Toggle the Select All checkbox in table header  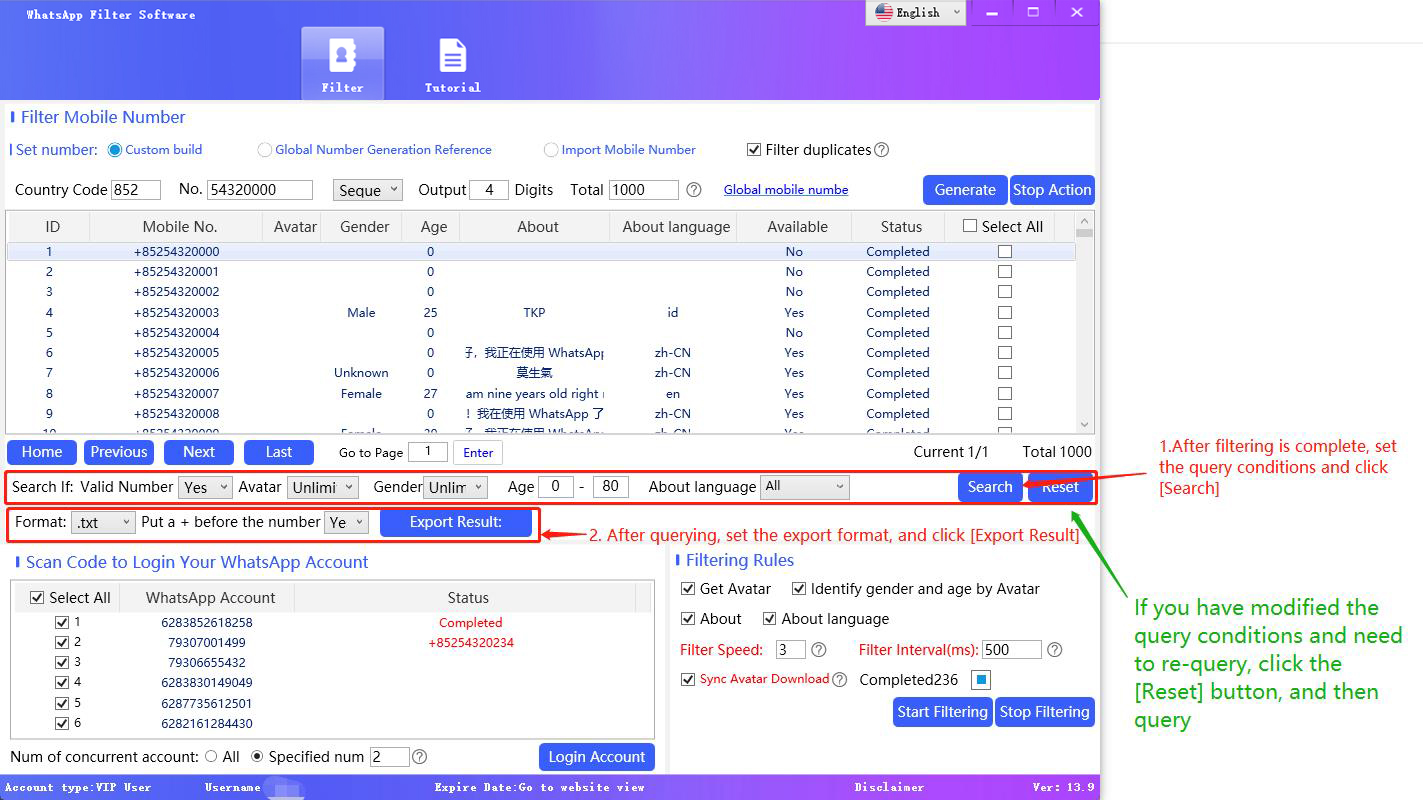coord(969,226)
